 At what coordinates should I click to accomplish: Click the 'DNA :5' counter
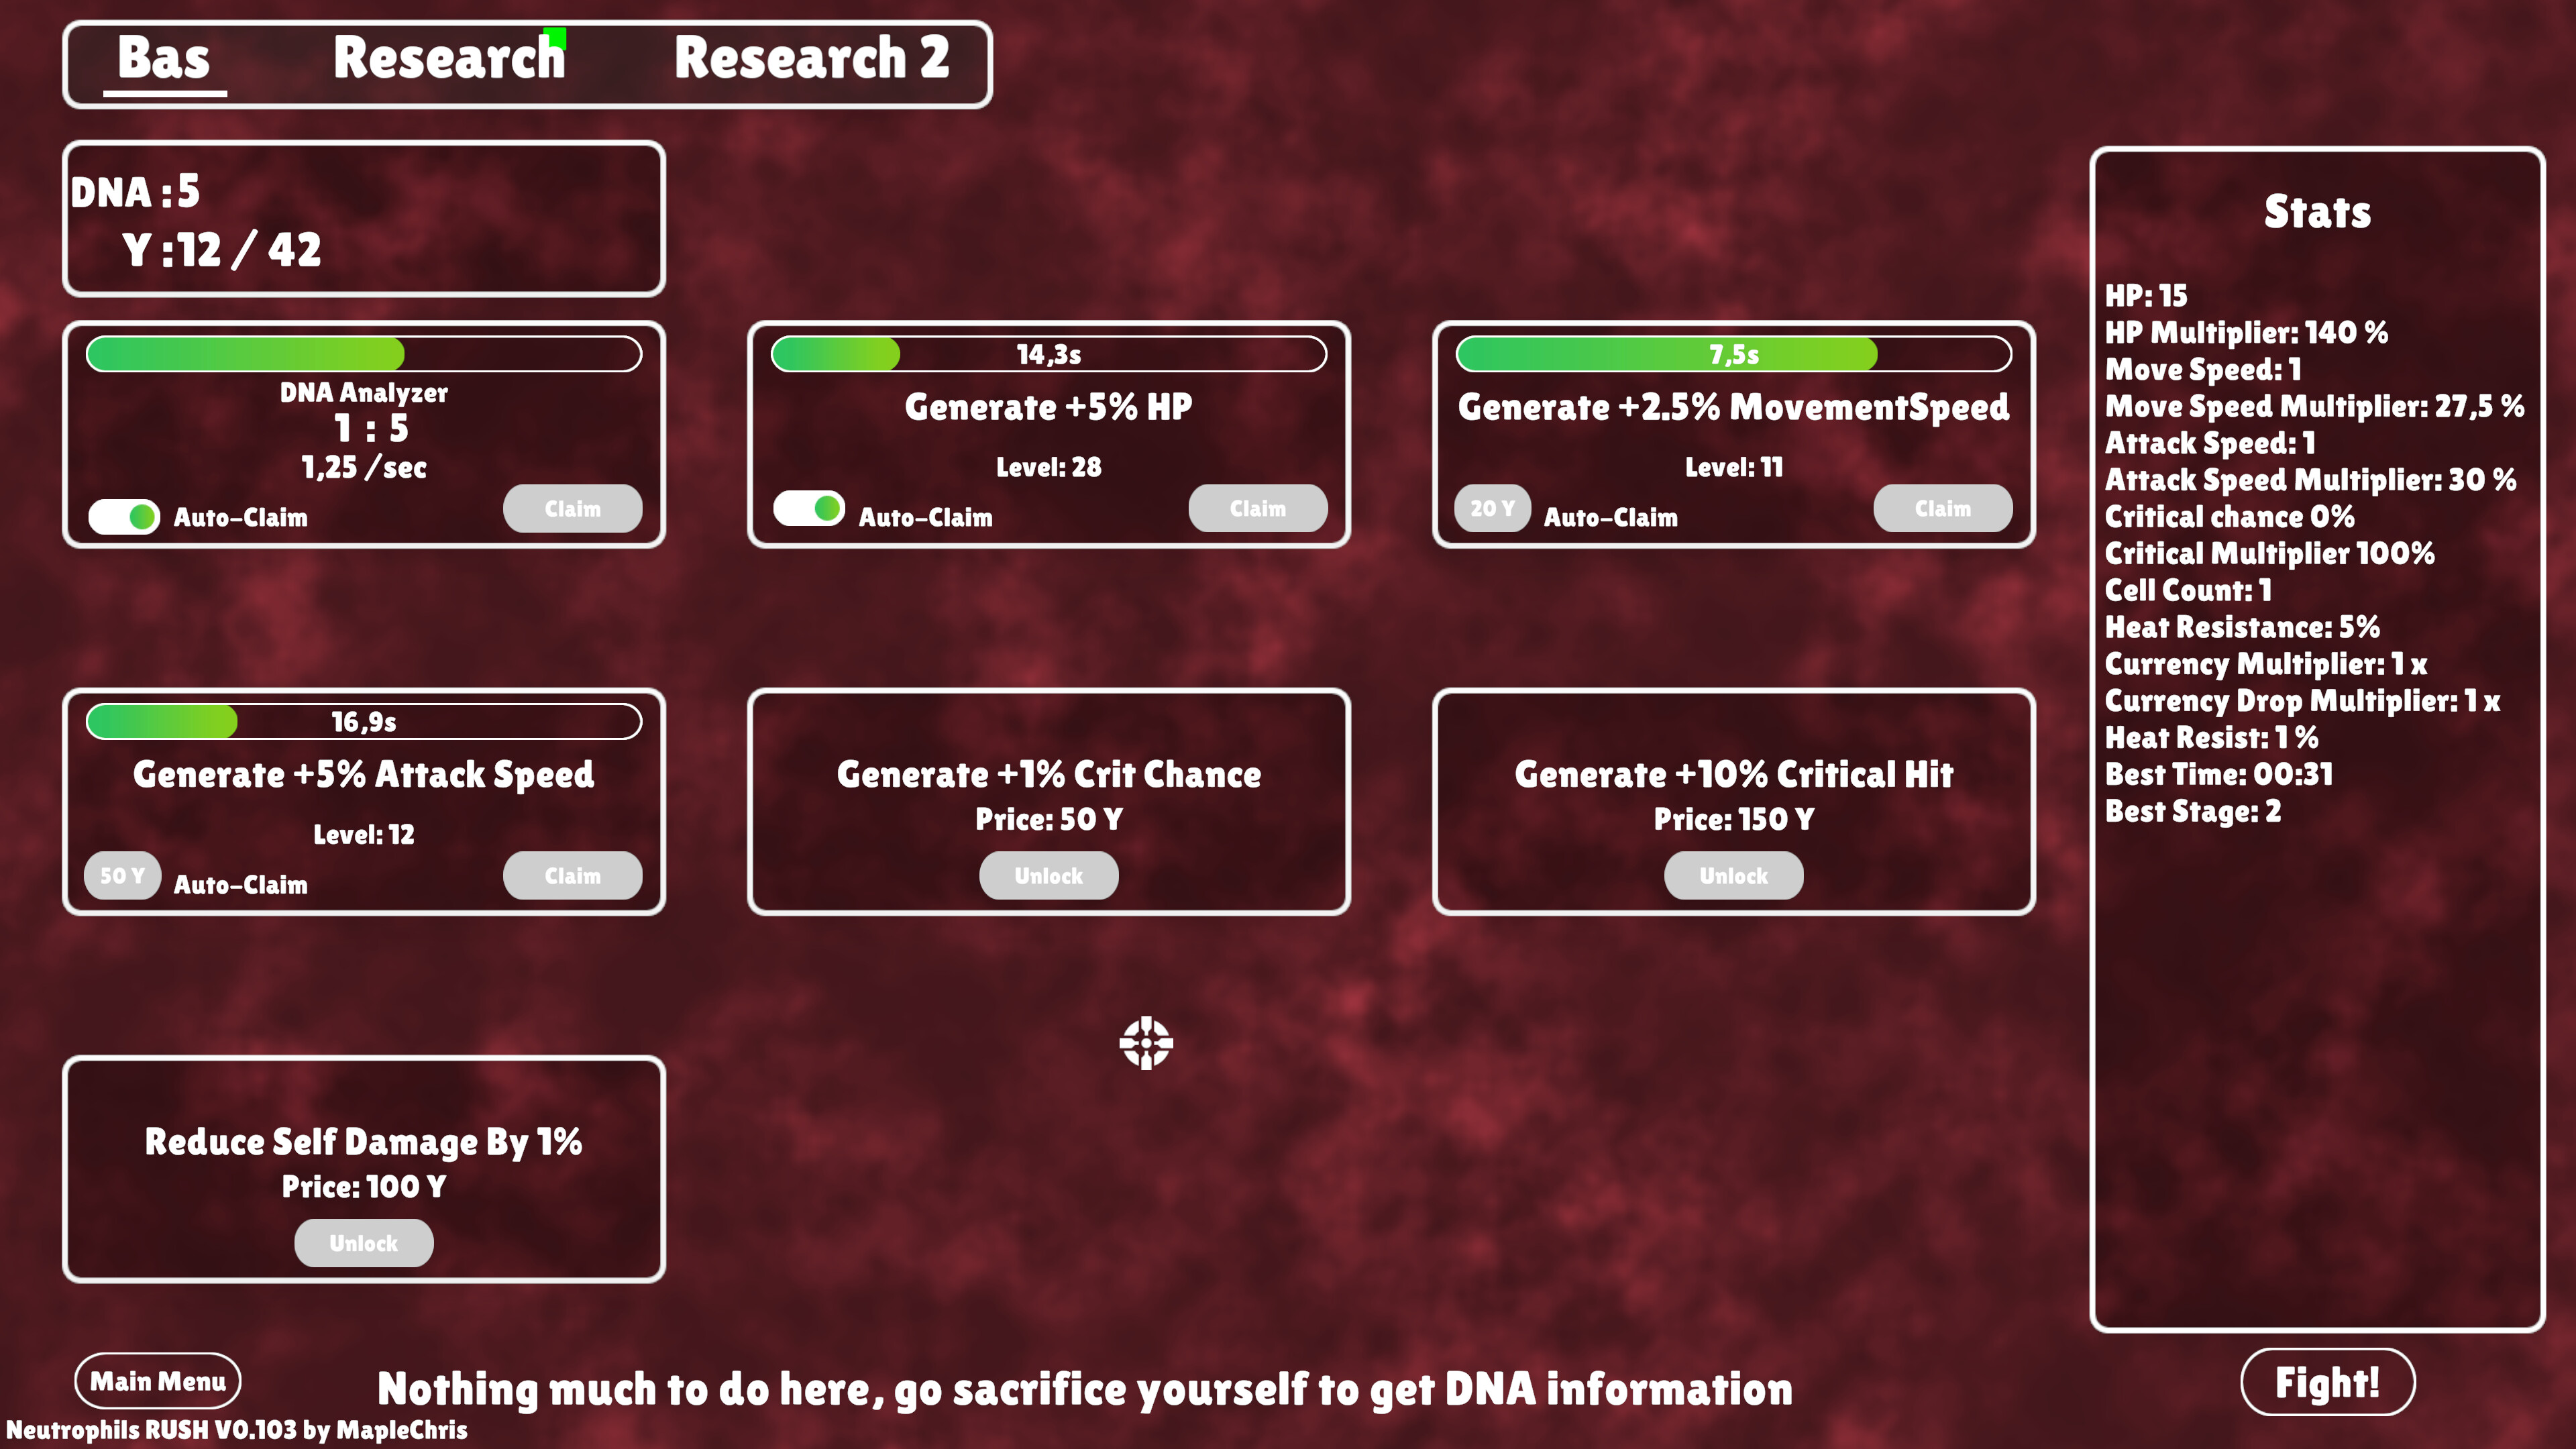tap(135, 192)
